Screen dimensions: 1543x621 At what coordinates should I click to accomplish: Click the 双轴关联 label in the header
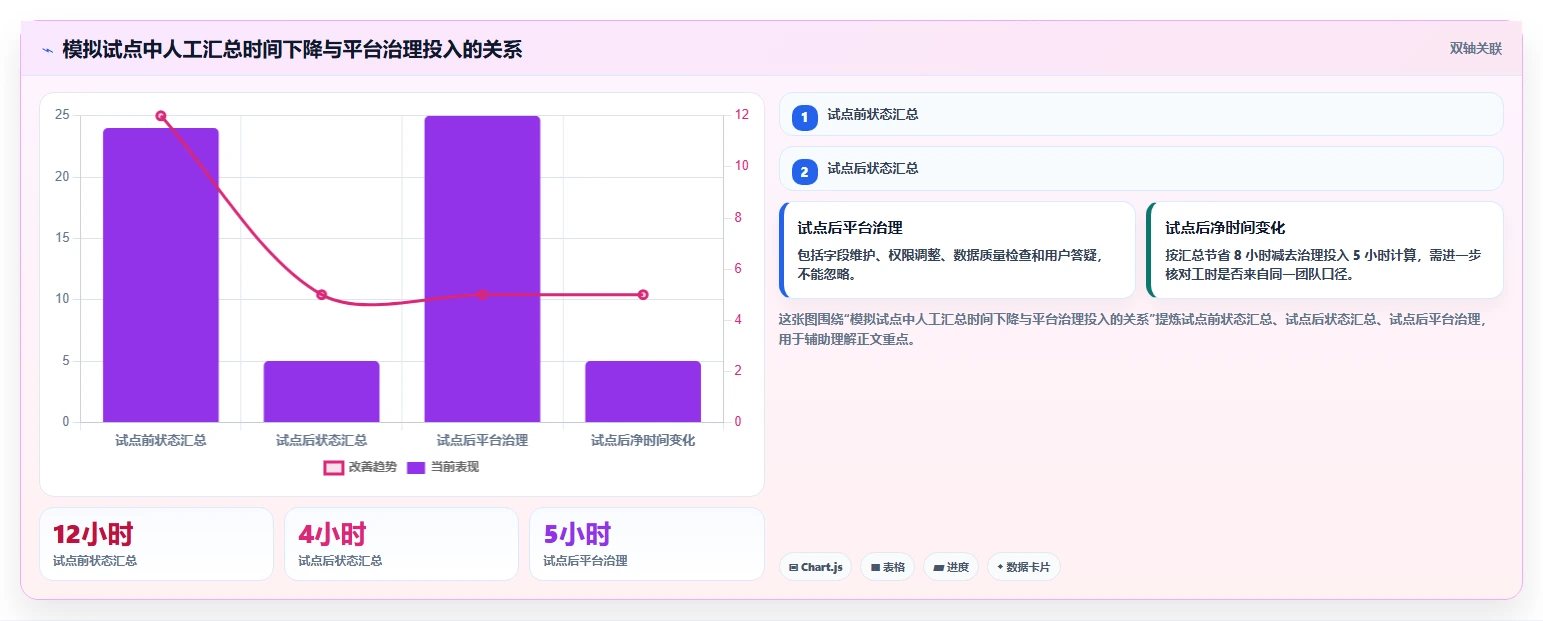pos(1476,49)
